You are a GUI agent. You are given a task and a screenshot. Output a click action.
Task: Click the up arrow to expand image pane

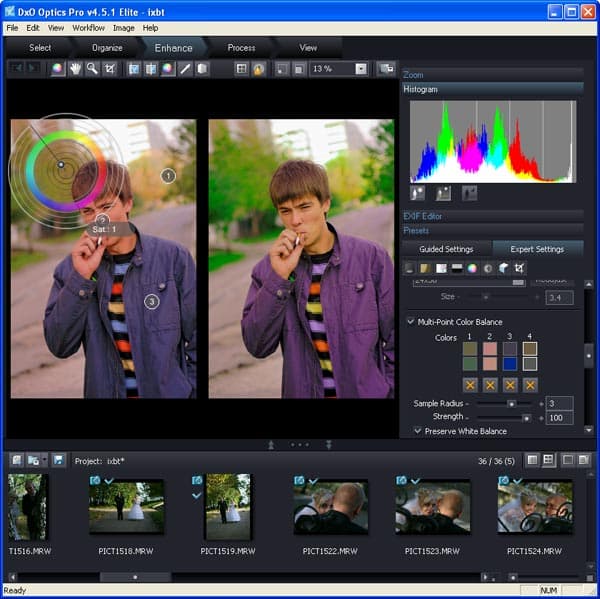click(x=271, y=445)
